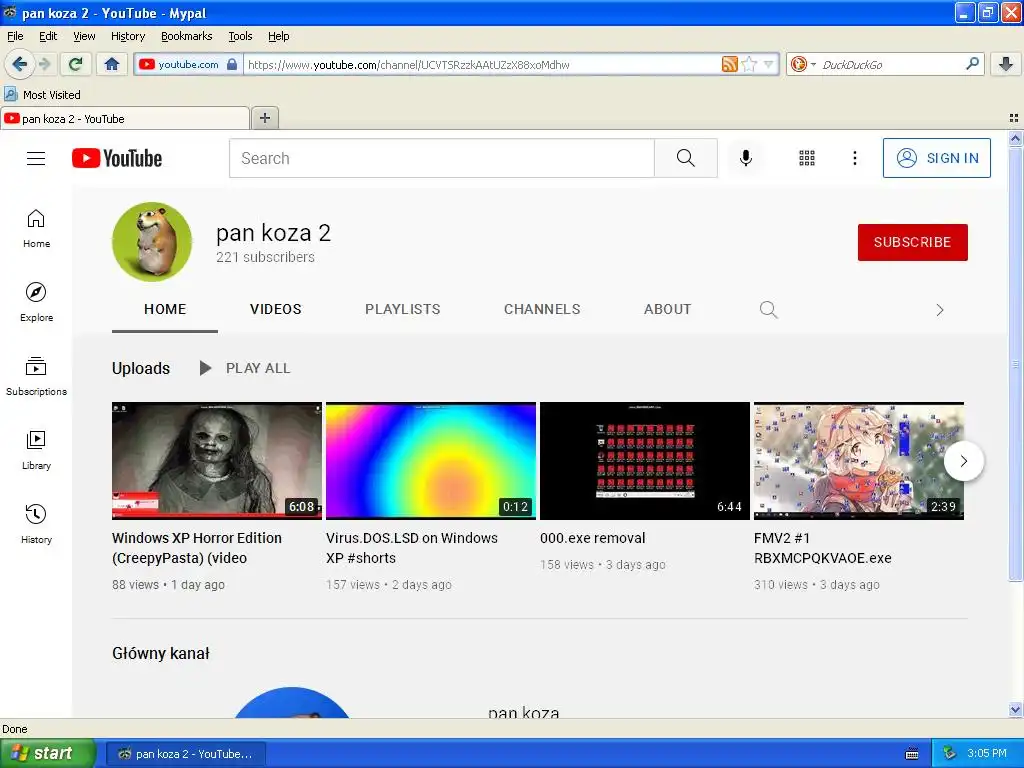Show next uploads with the carousel arrow
Viewport: 1024px width, 768px height.
[x=964, y=461]
